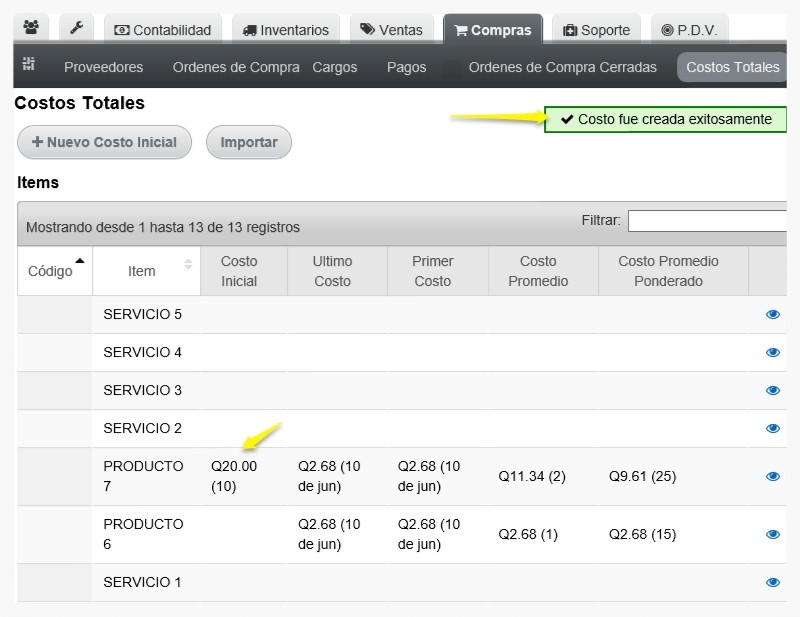The image size is (800, 617).
Task: View details eye icon for SERVICIO 5
Action: [x=772, y=314]
